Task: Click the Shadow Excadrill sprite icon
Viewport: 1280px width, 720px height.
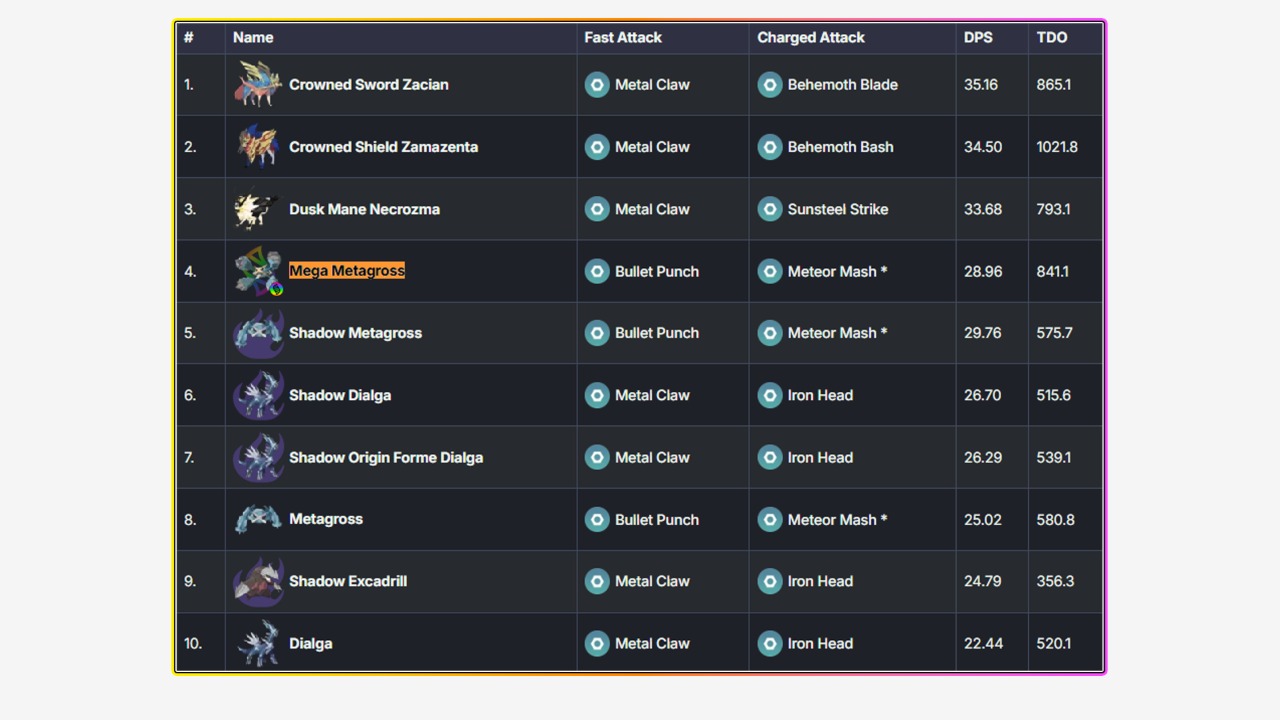Action: pos(258,582)
